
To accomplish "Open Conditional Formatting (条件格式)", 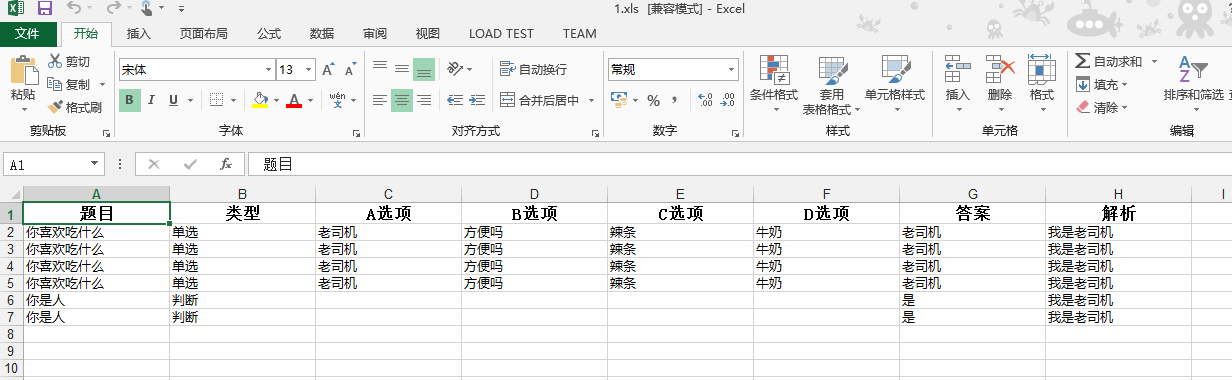I will (774, 84).
